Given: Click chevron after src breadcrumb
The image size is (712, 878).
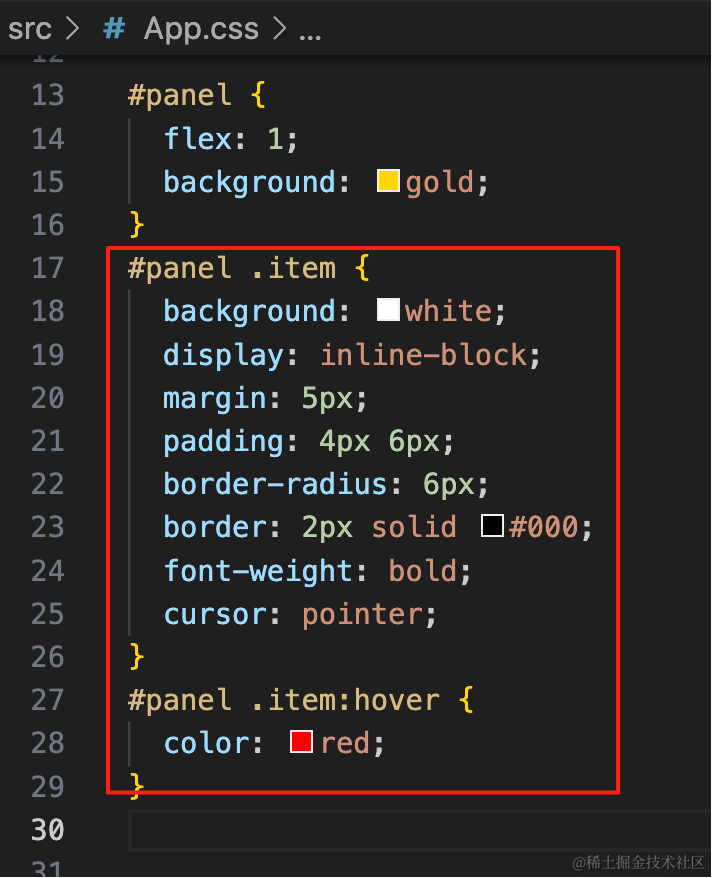Looking at the screenshot, I should [72, 28].
